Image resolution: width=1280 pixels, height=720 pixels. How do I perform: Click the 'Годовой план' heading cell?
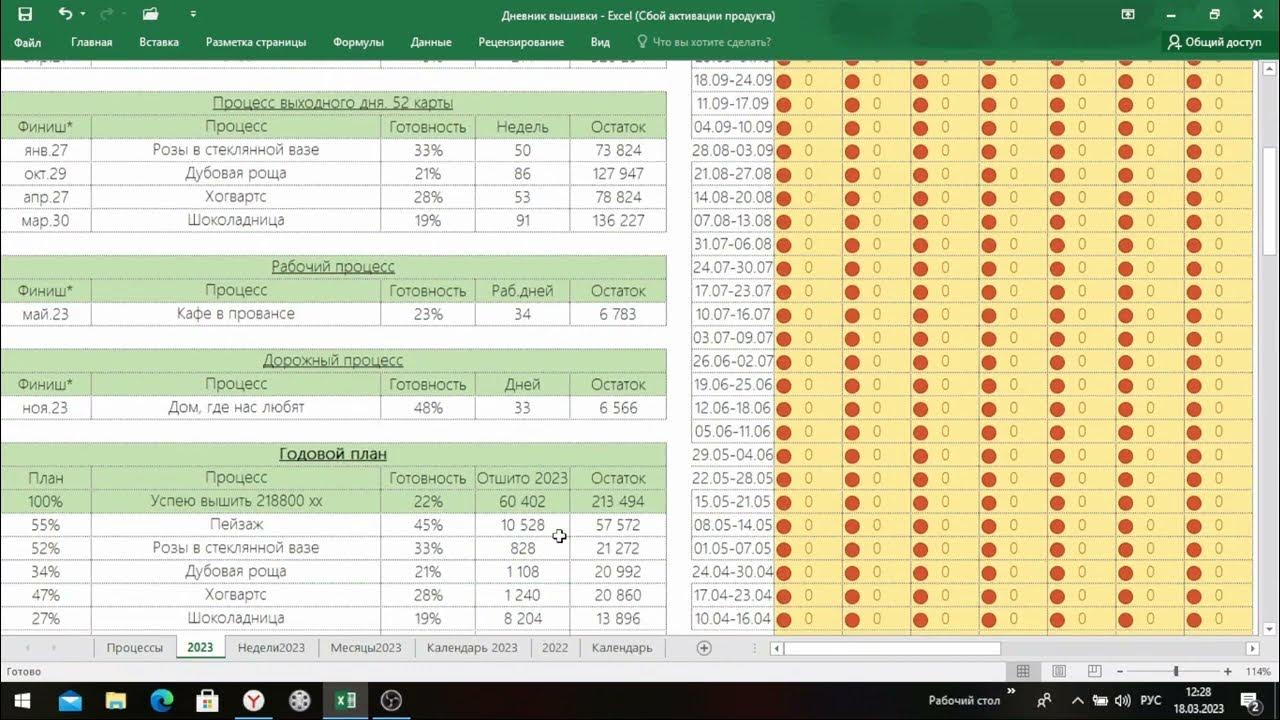point(333,454)
